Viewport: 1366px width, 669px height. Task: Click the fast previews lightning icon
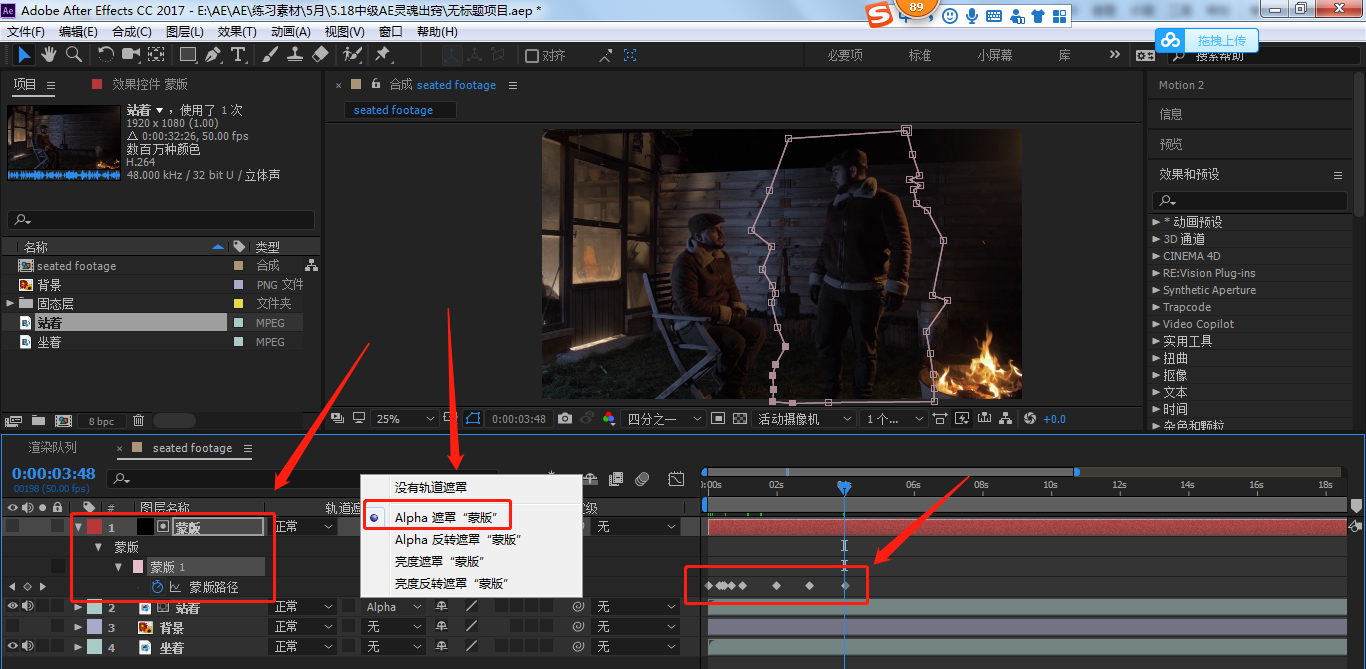962,419
